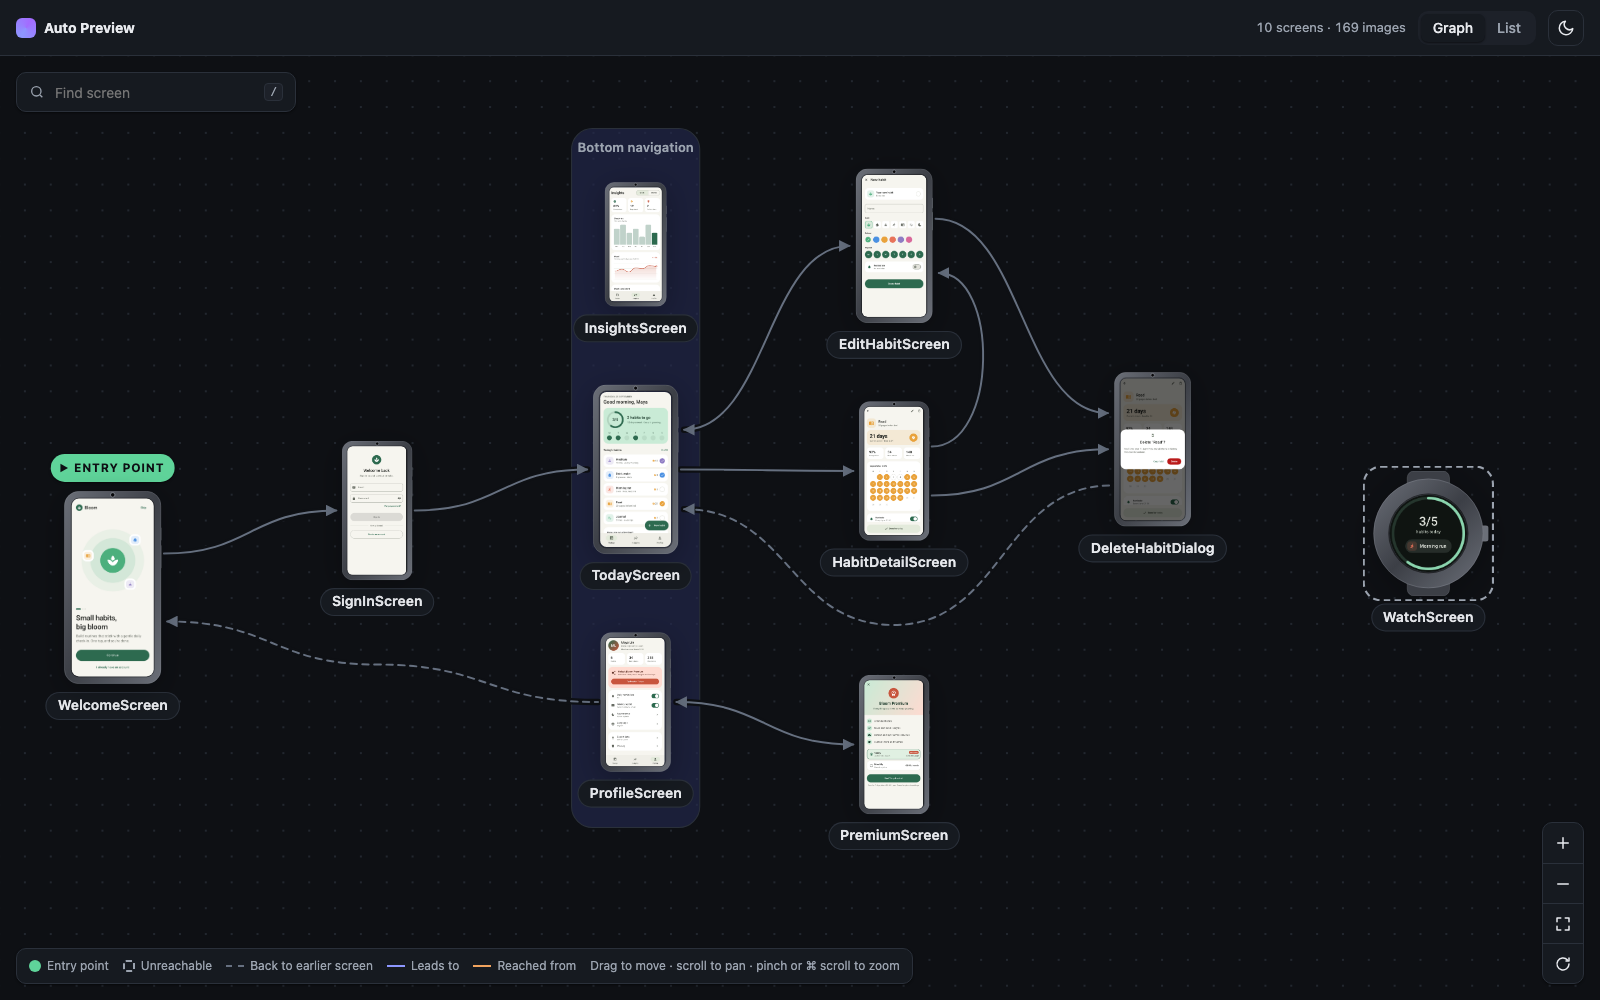Click the zoom in plus button
The image size is (1600, 1000).
[1562, 843]
